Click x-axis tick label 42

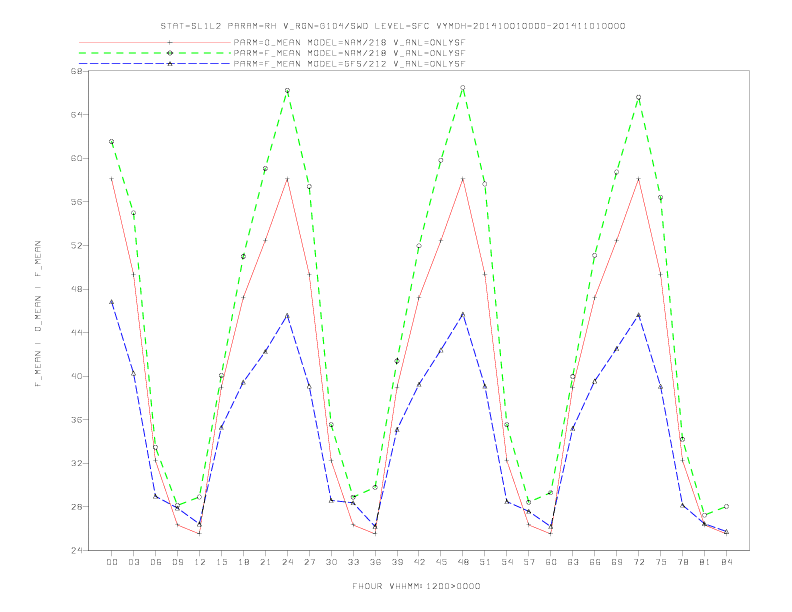(x=419, y=562)
